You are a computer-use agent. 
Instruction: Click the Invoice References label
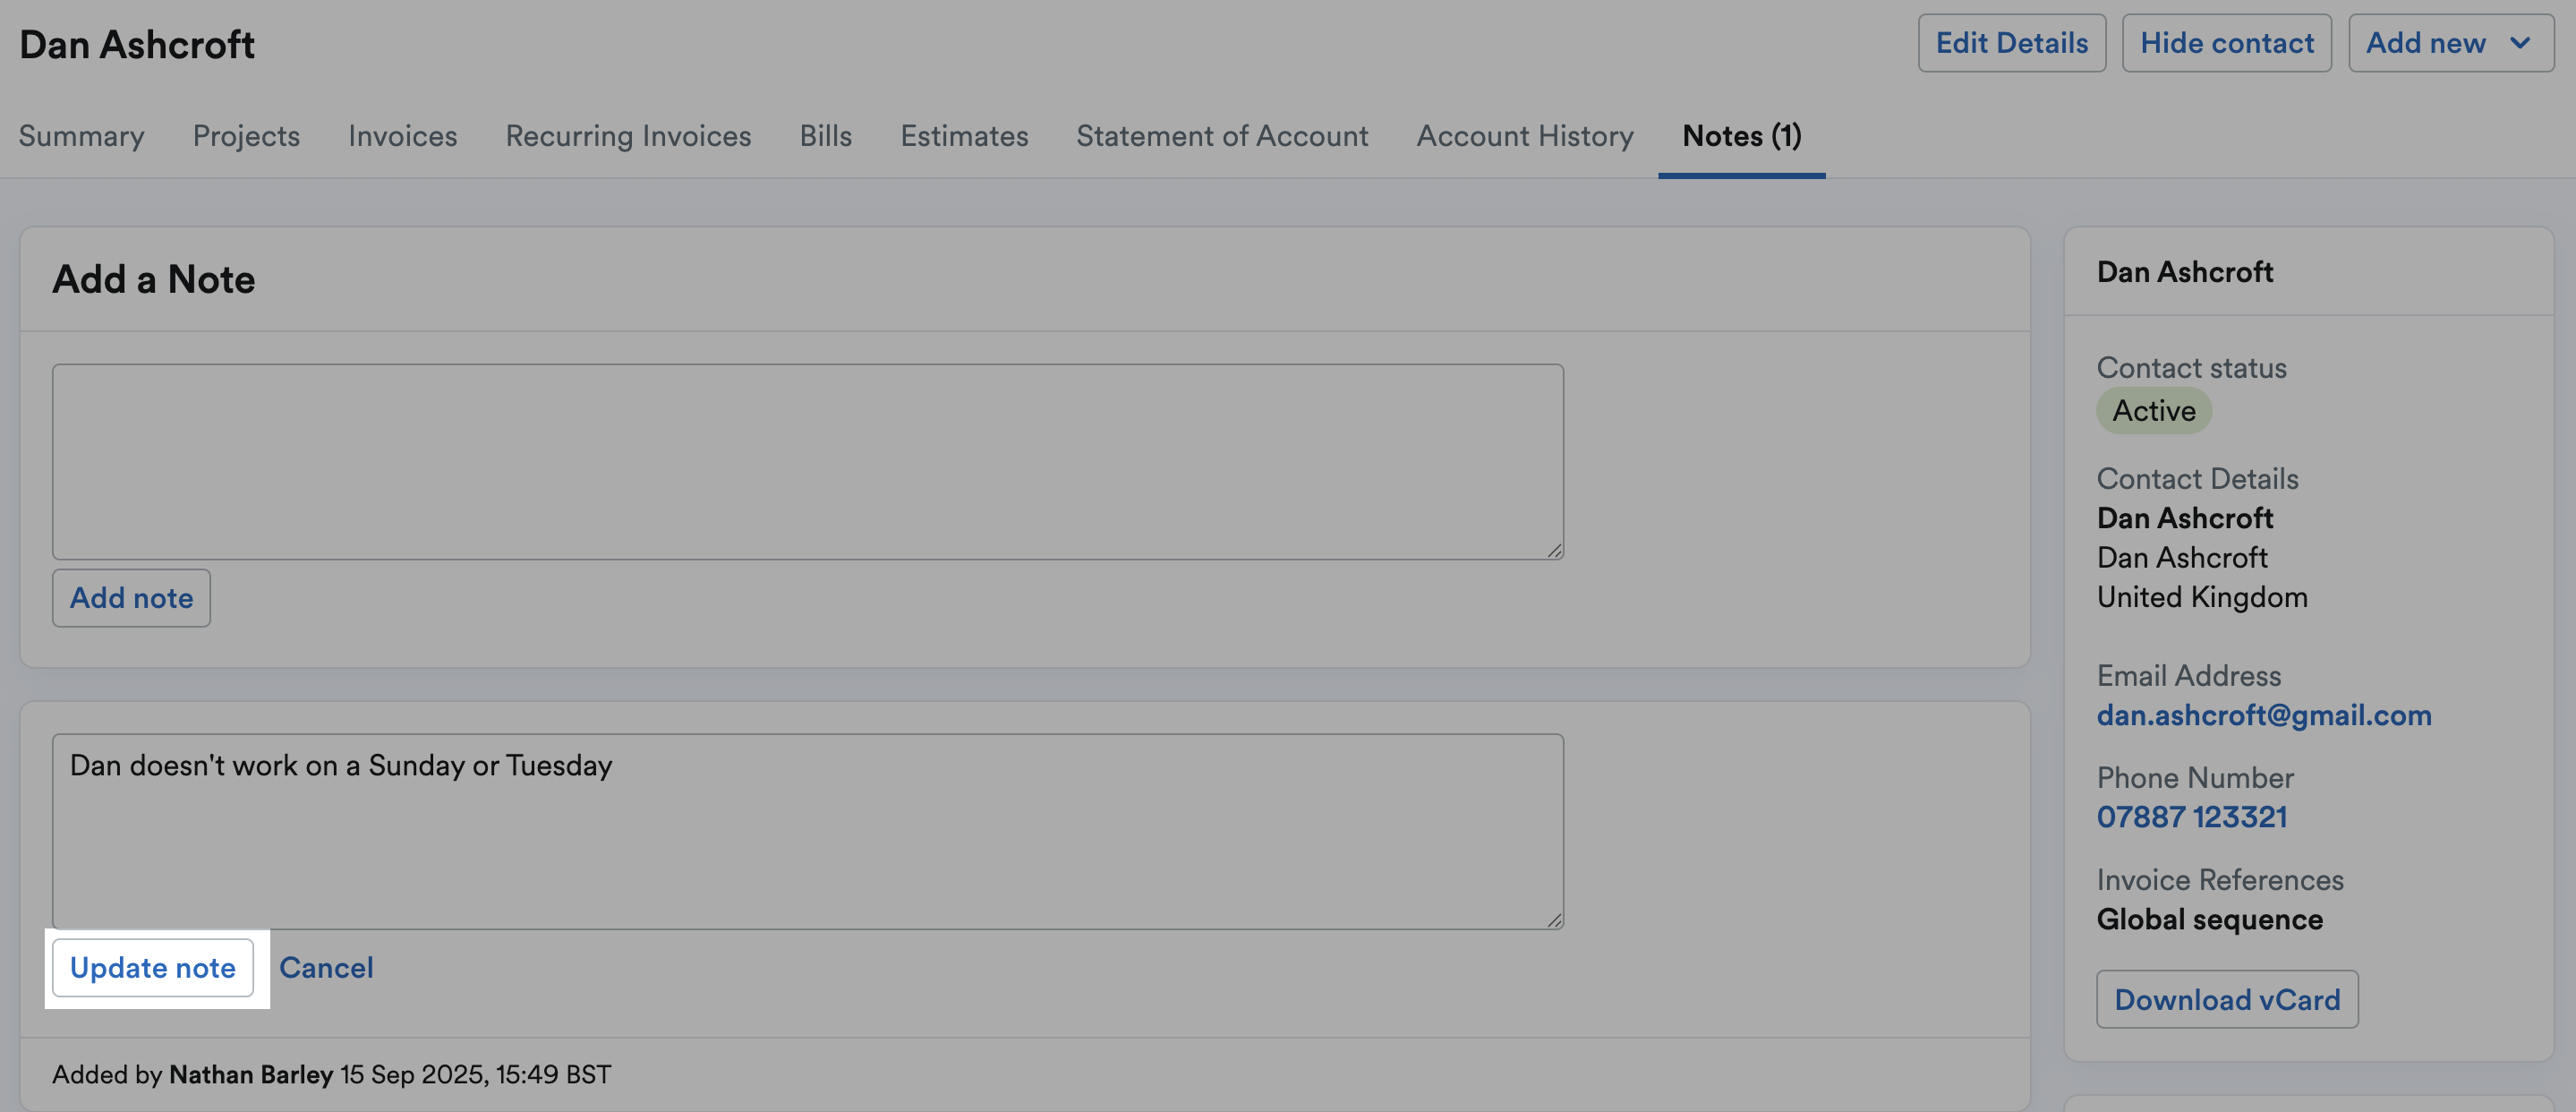pyautogui.click(x=2220, y=880)
